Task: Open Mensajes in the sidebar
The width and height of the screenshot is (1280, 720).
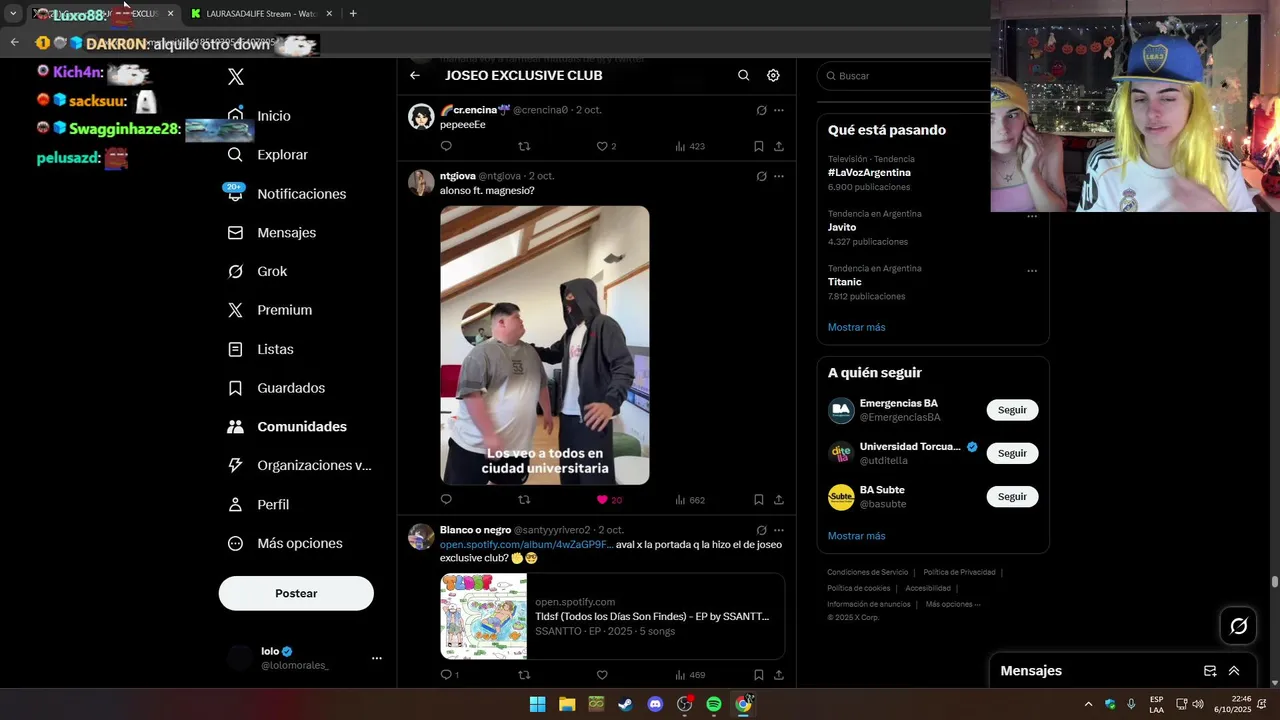Action: (272, 233)
